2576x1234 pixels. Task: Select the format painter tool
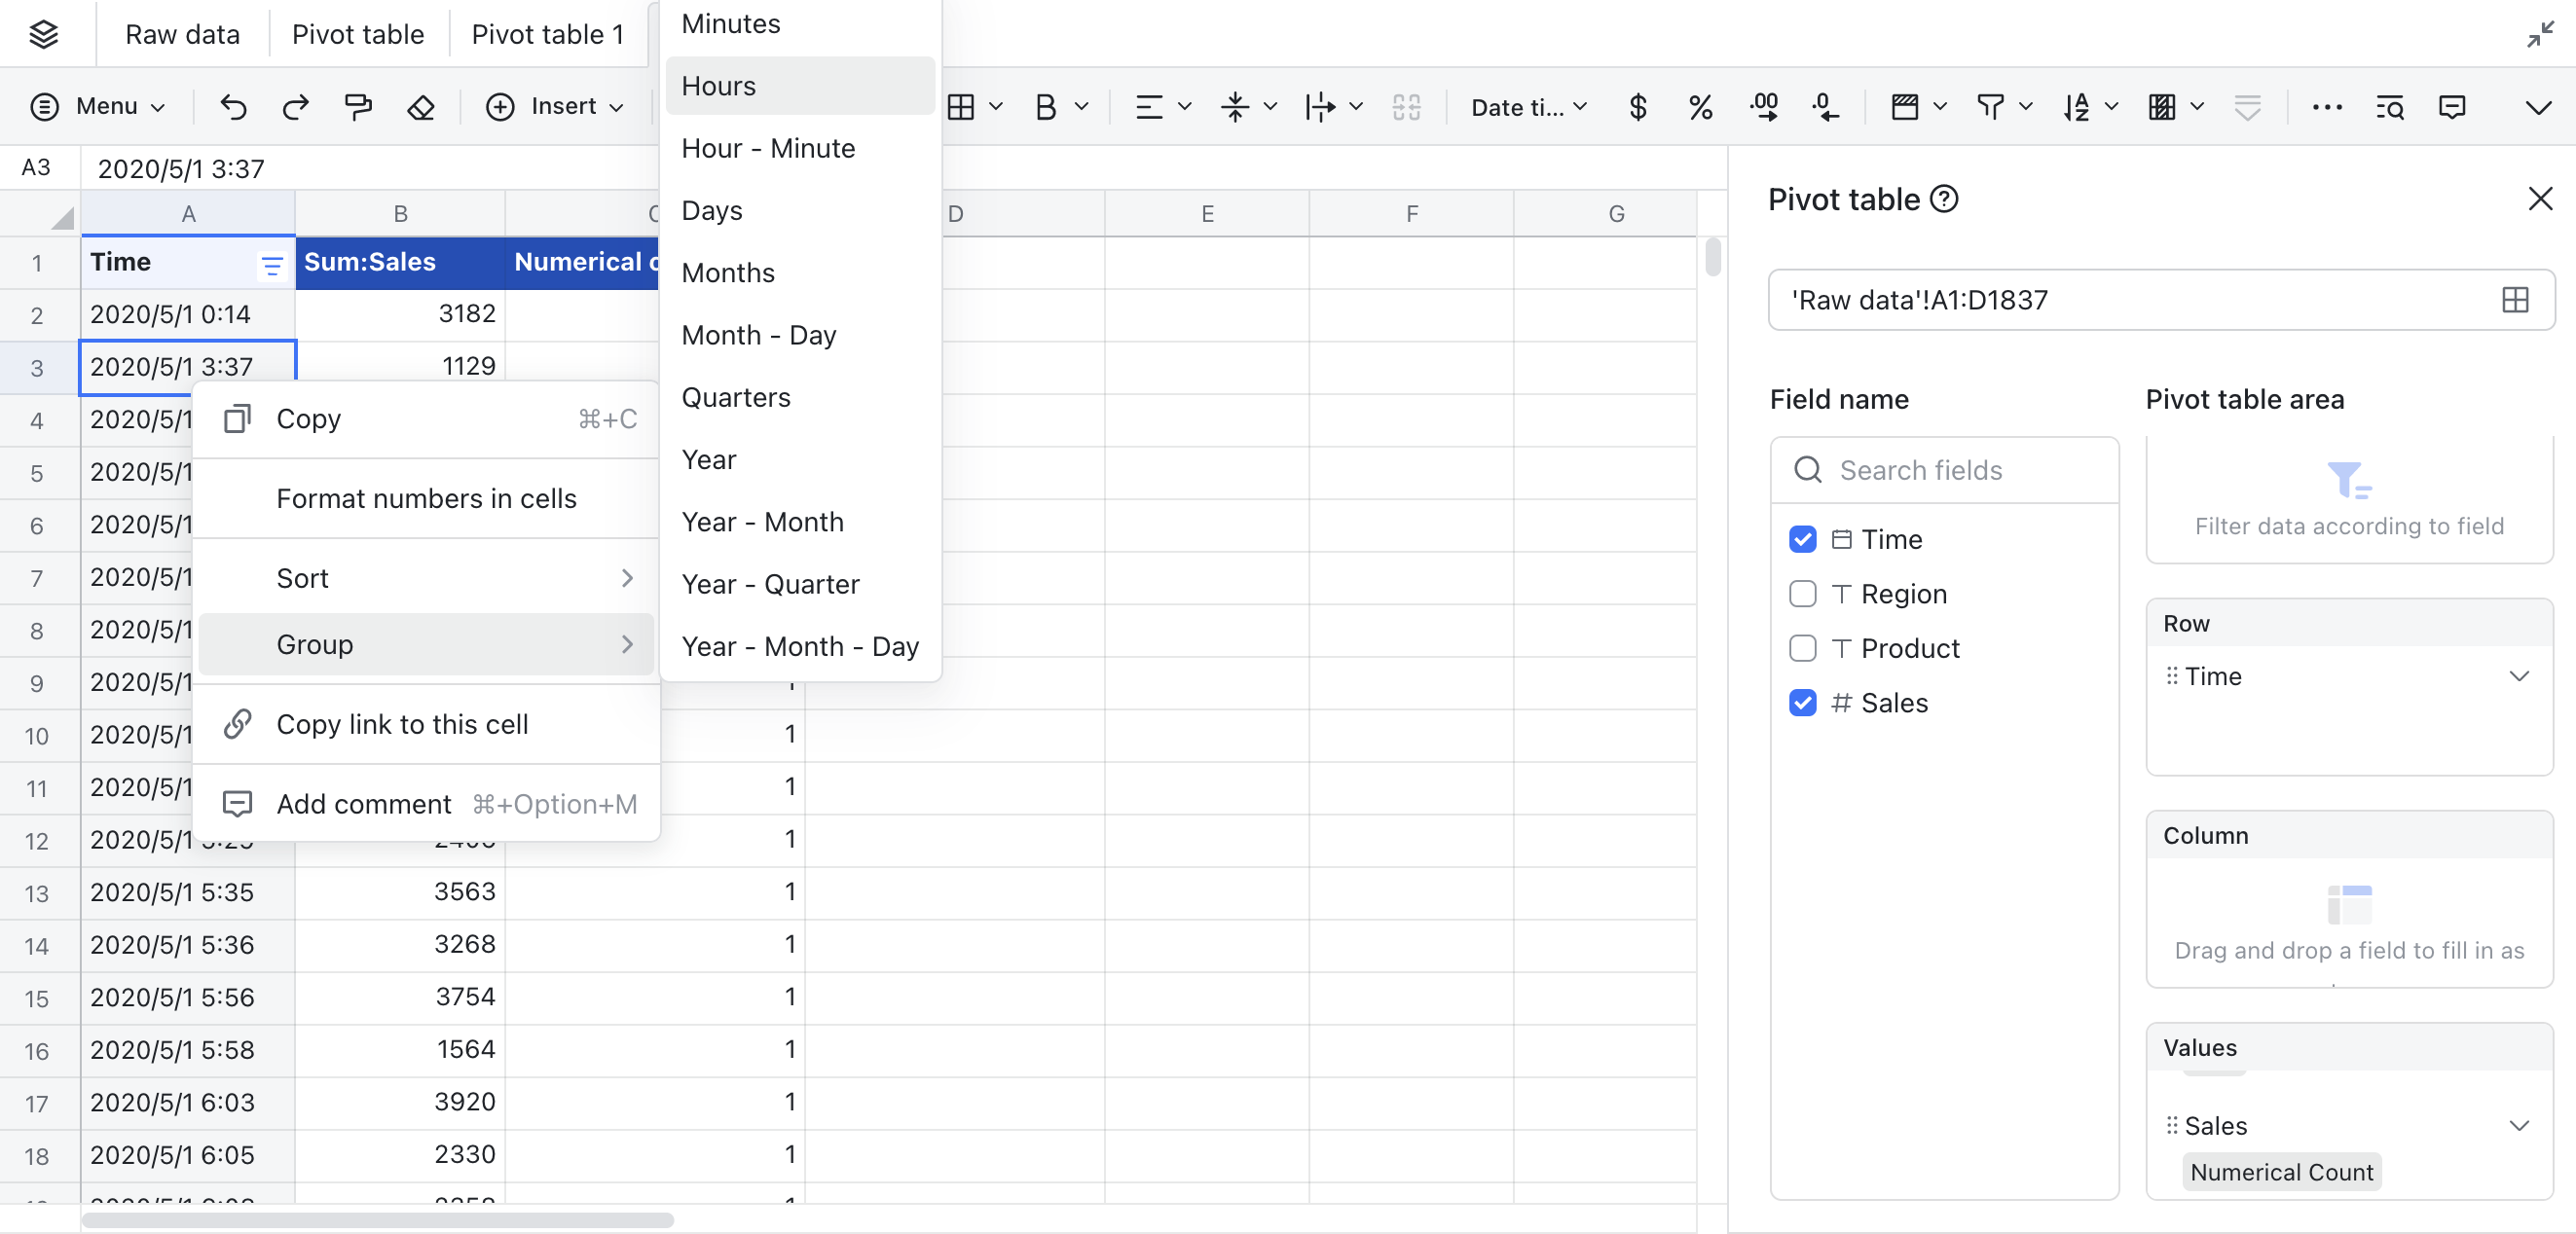[x=357, y=106]
